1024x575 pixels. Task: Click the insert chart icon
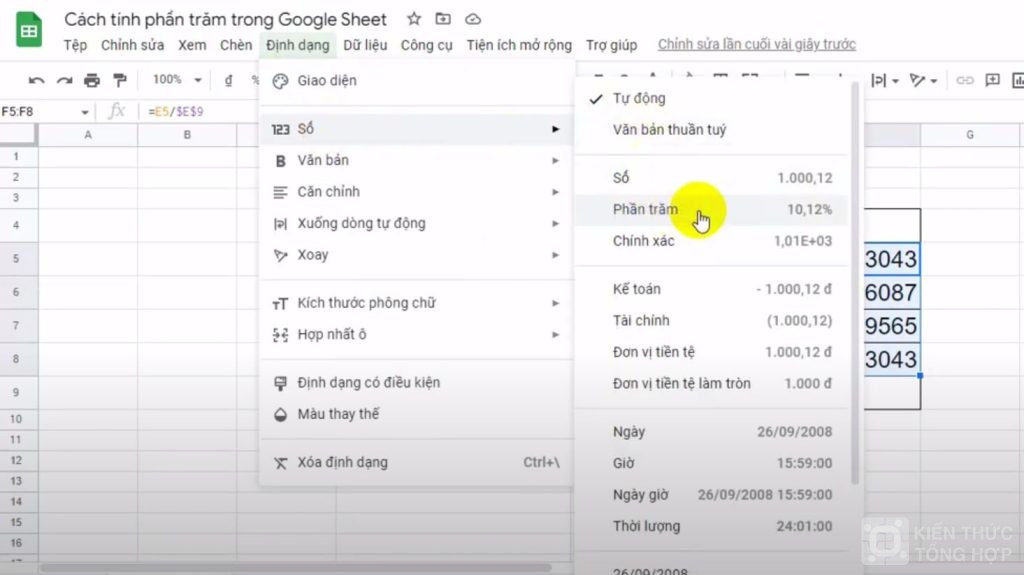1017,80
